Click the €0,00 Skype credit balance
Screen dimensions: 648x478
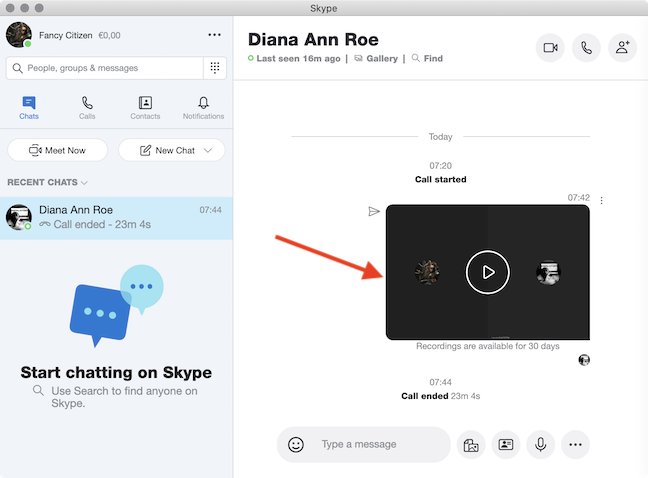click(110, 36)
